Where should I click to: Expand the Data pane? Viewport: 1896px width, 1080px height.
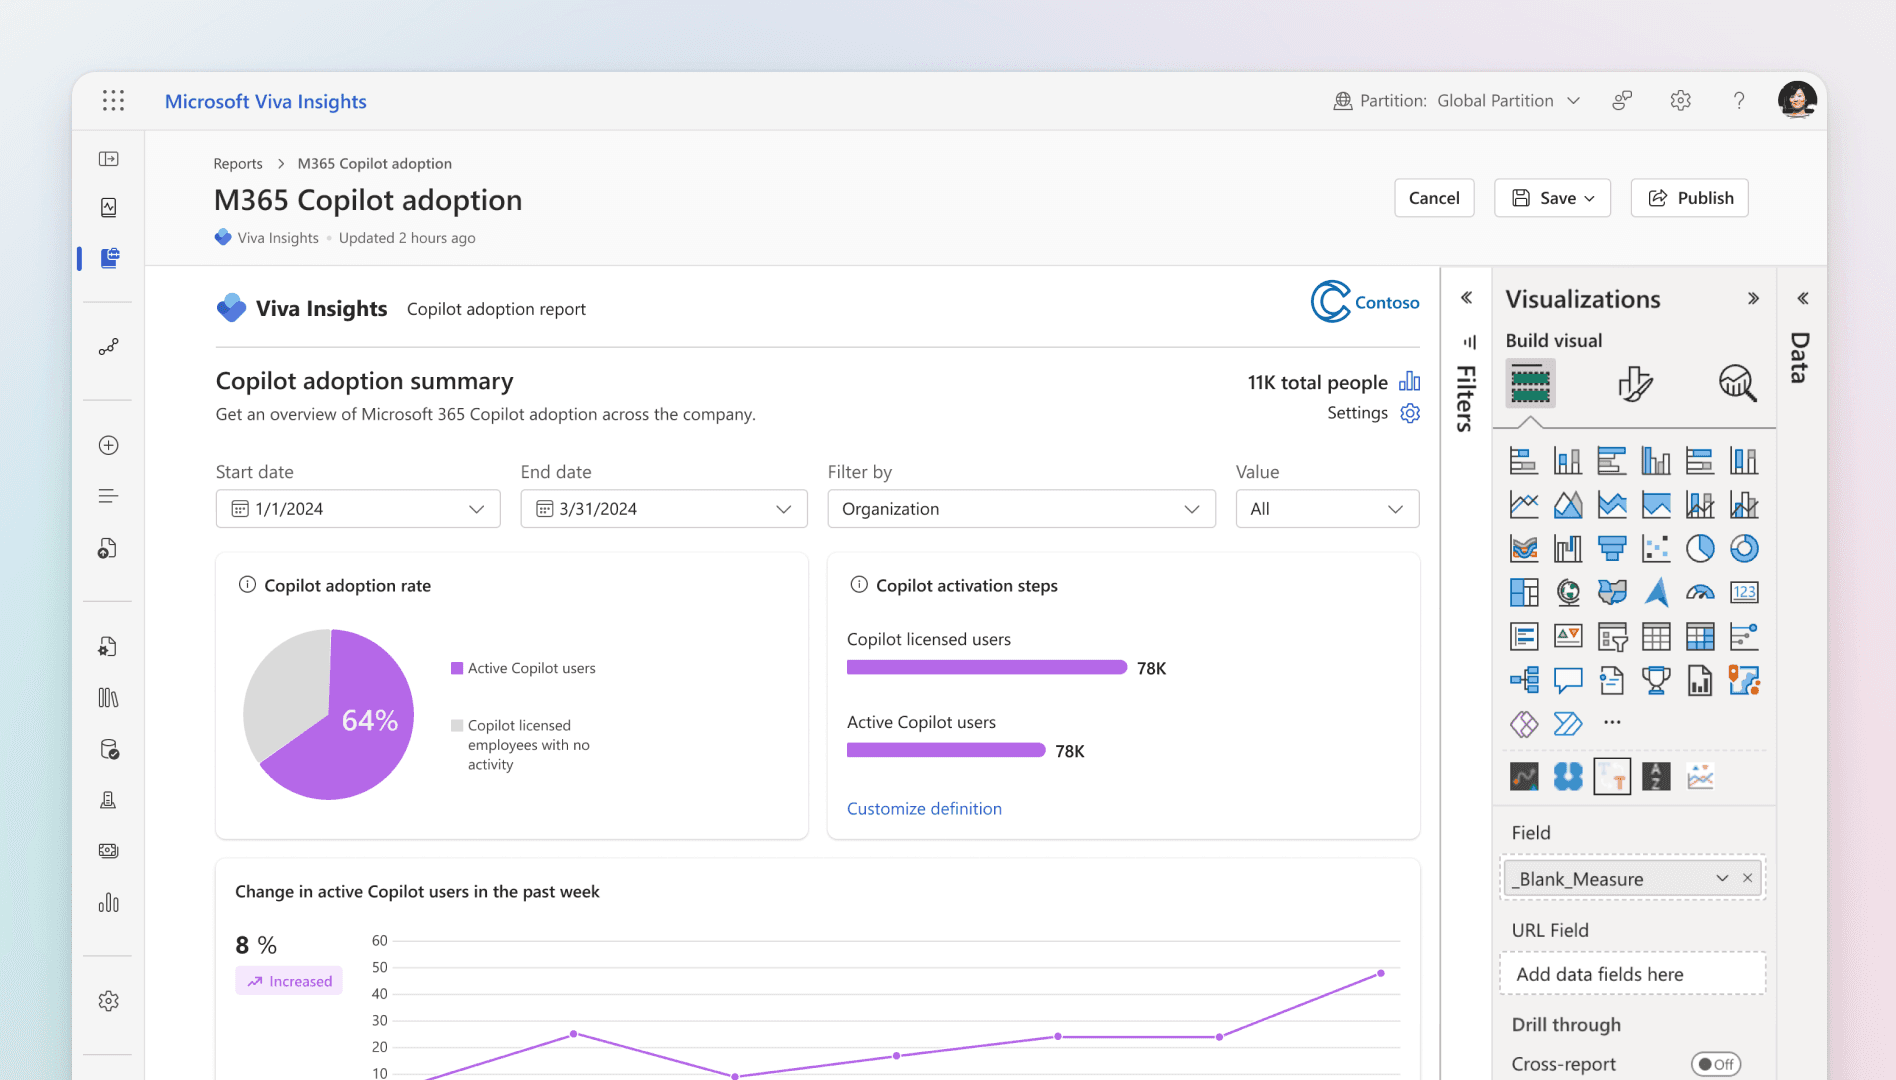(1802, 298)
